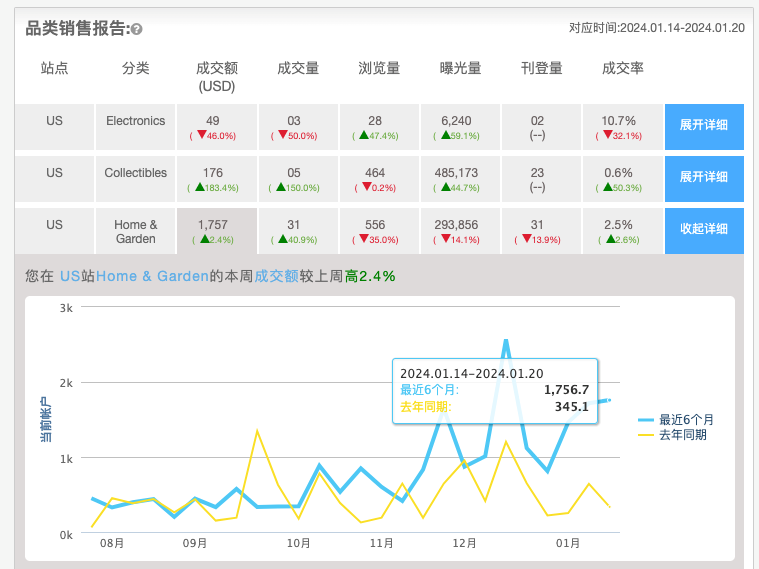This screenshot has height=569, width=759.
Task: Click Home & Garden 成交率 cell 2.5%
Action: click(x=623, y=231)
